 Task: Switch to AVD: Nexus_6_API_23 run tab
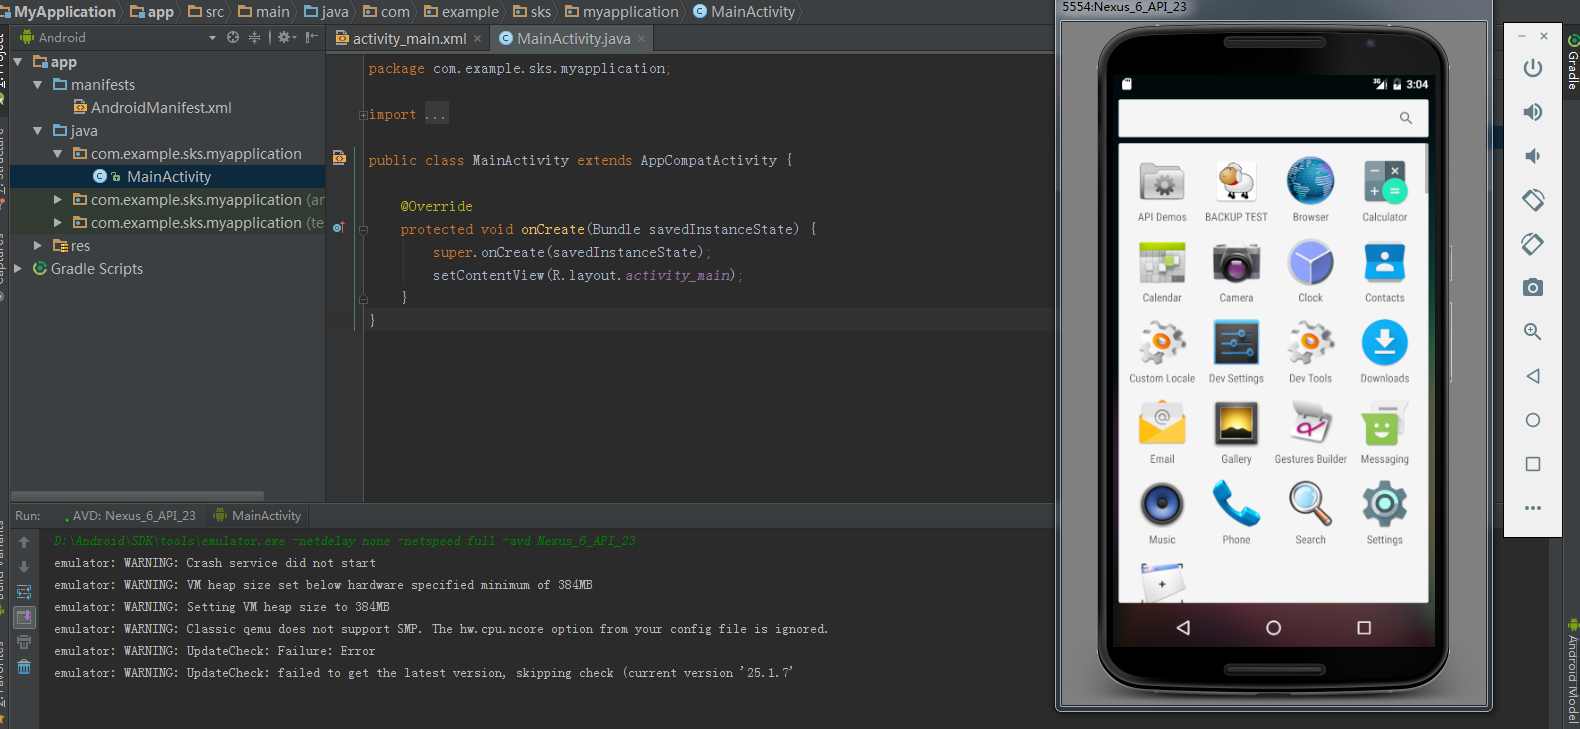coord(128,516)
